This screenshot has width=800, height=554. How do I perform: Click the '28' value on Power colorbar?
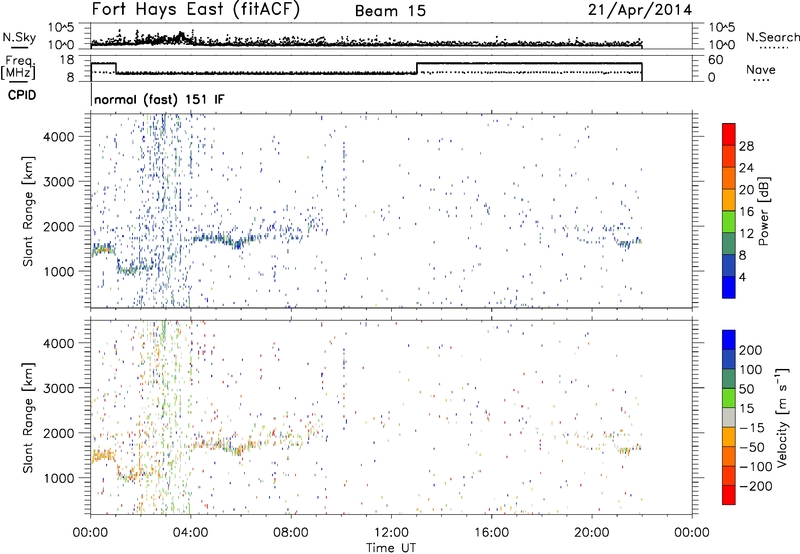pyautogui.click(x=746, y=146)
